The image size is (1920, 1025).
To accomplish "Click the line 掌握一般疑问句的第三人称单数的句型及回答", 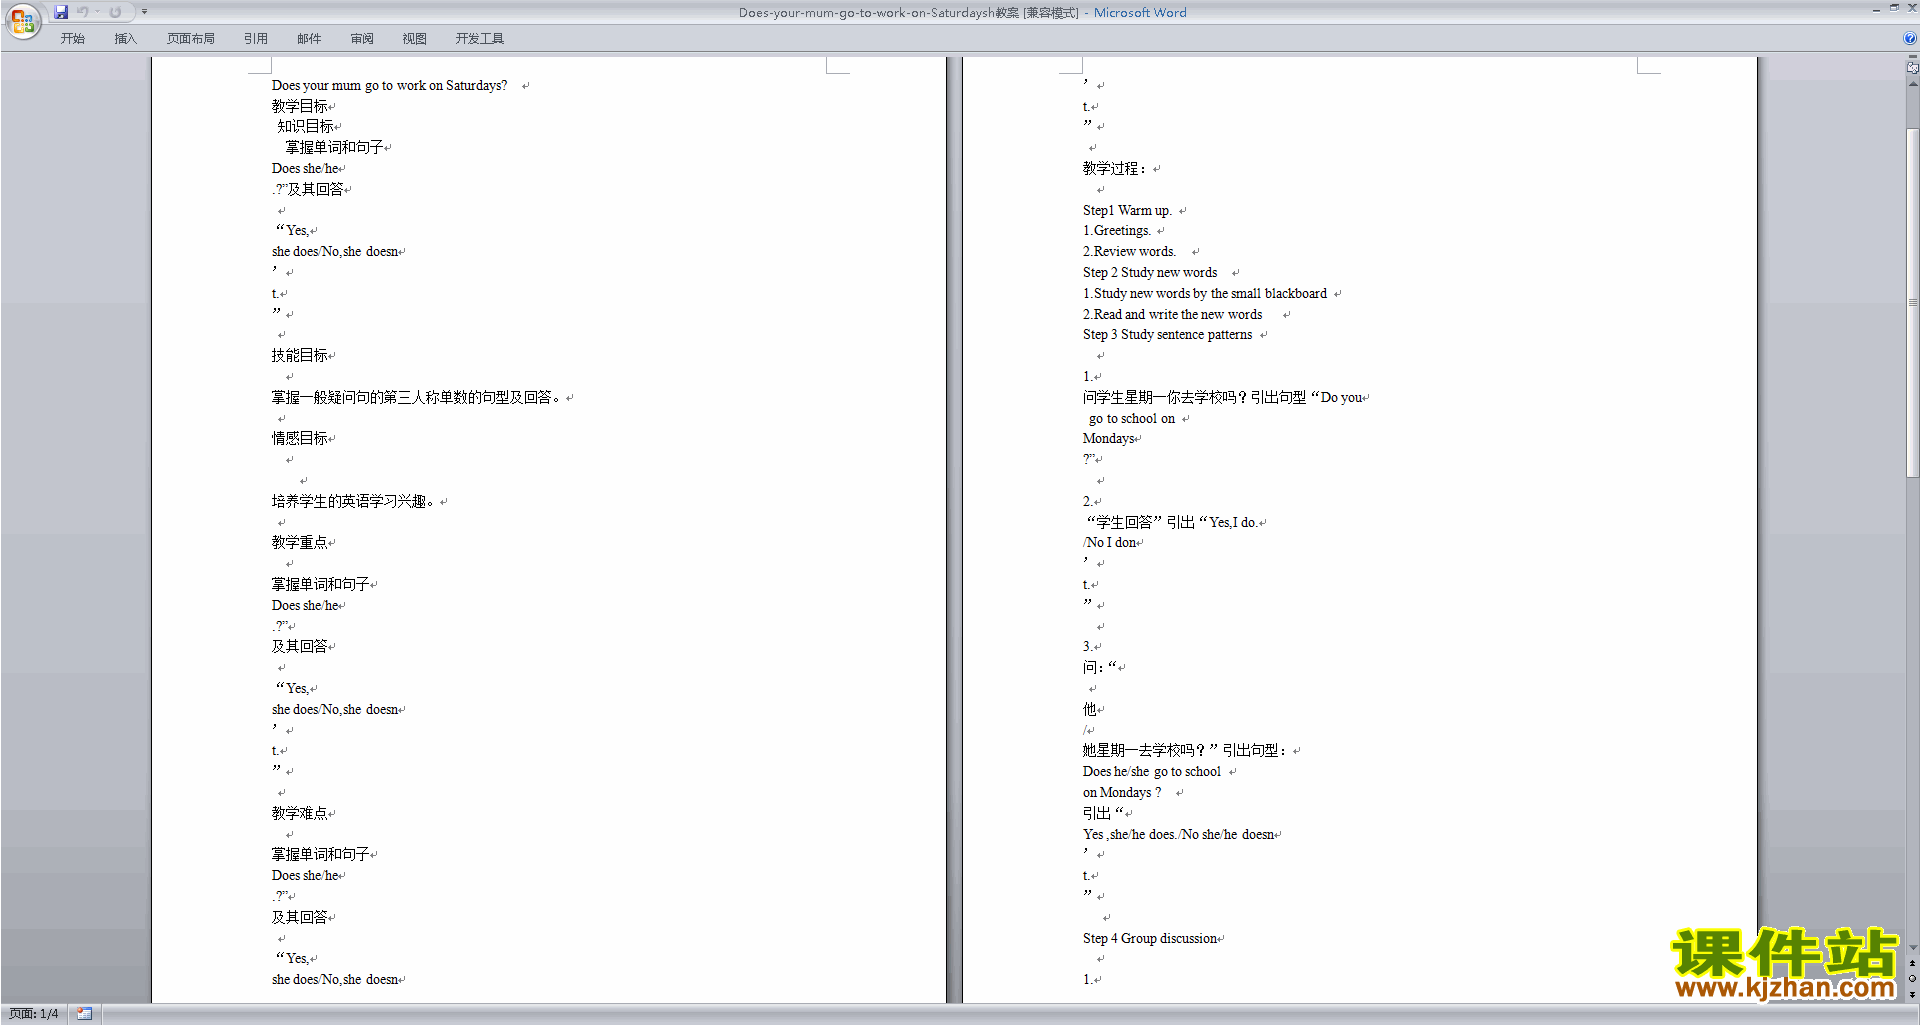I will click(417, 398).
